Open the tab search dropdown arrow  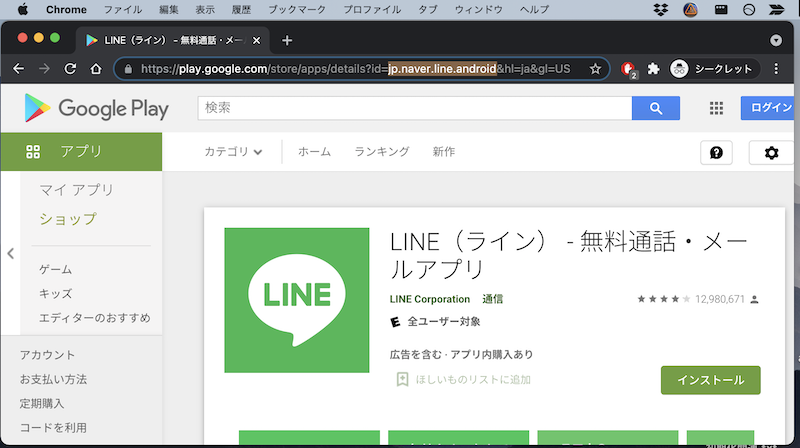[777, 40]
